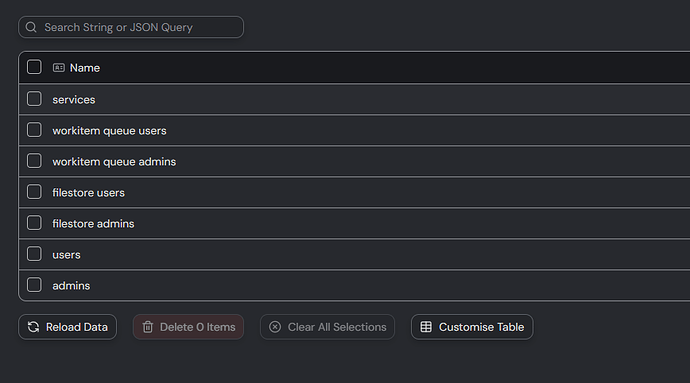The width and height of the screenshot is (690, 383).
Task: Check the workitem queue users checkbox
Action: [x=34, y=130]
